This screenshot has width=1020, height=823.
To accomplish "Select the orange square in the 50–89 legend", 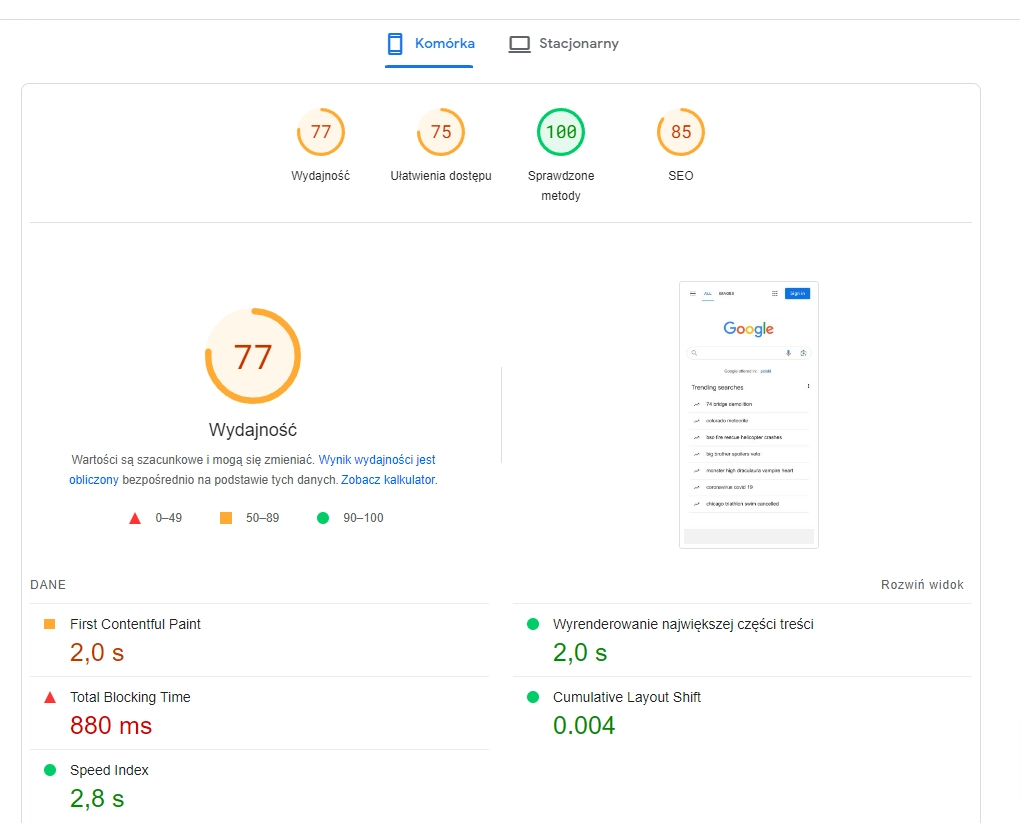I will [225, 518].
